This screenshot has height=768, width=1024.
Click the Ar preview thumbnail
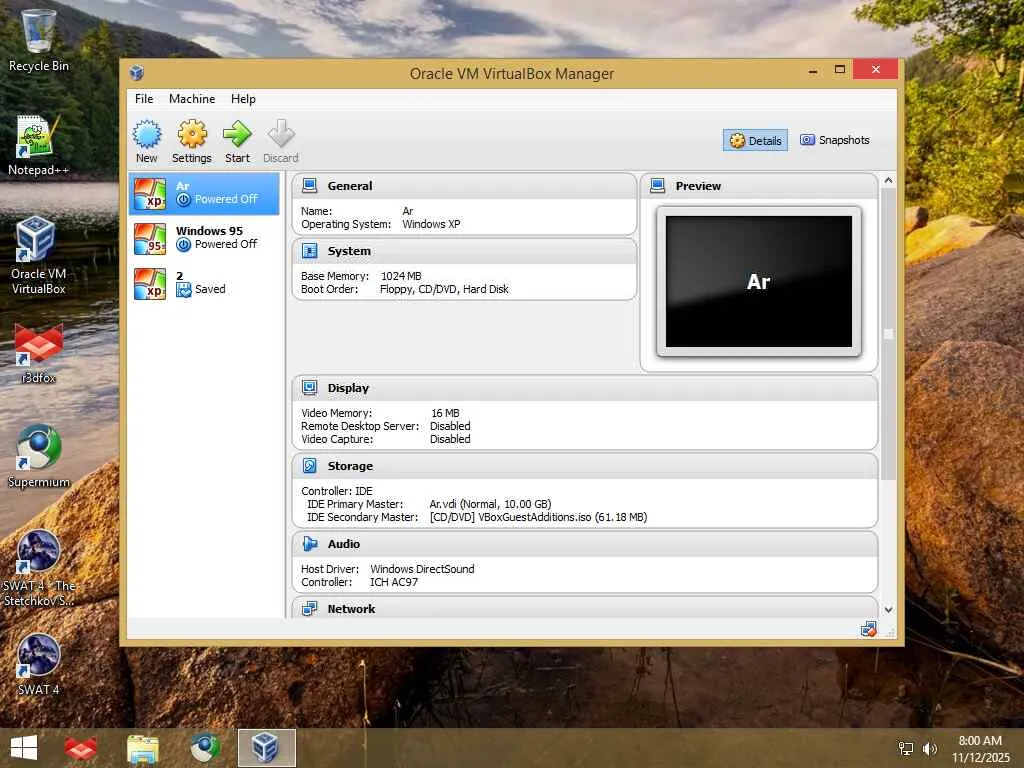coord(759,281)
